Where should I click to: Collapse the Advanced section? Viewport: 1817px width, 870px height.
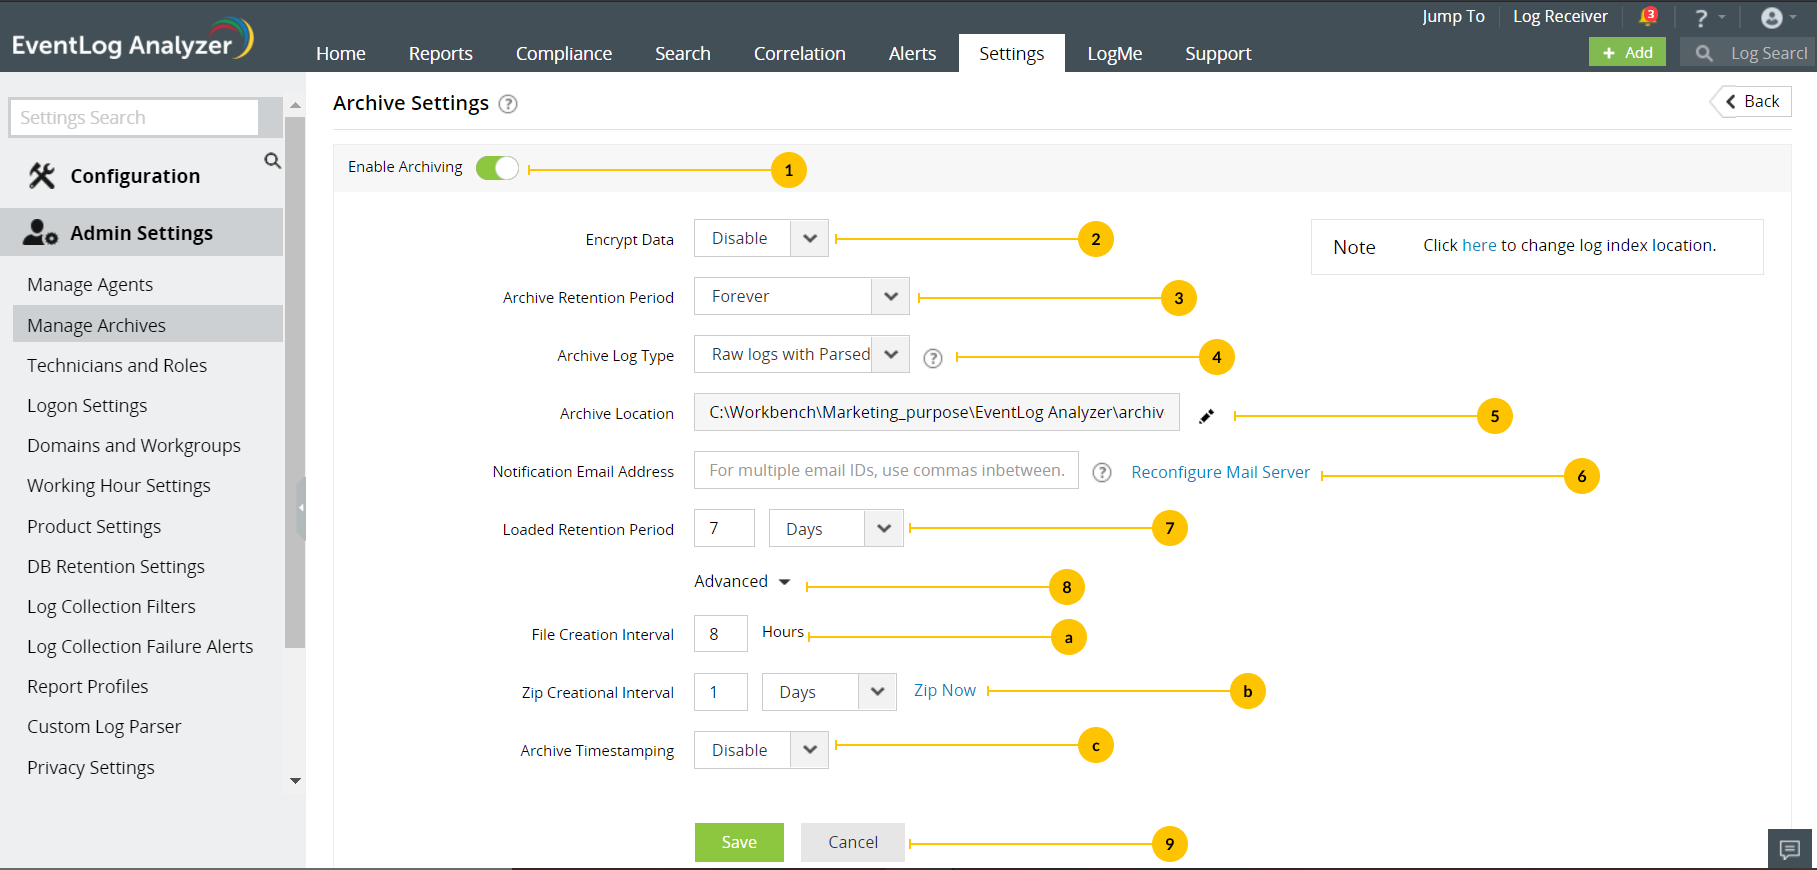(742, 581)
